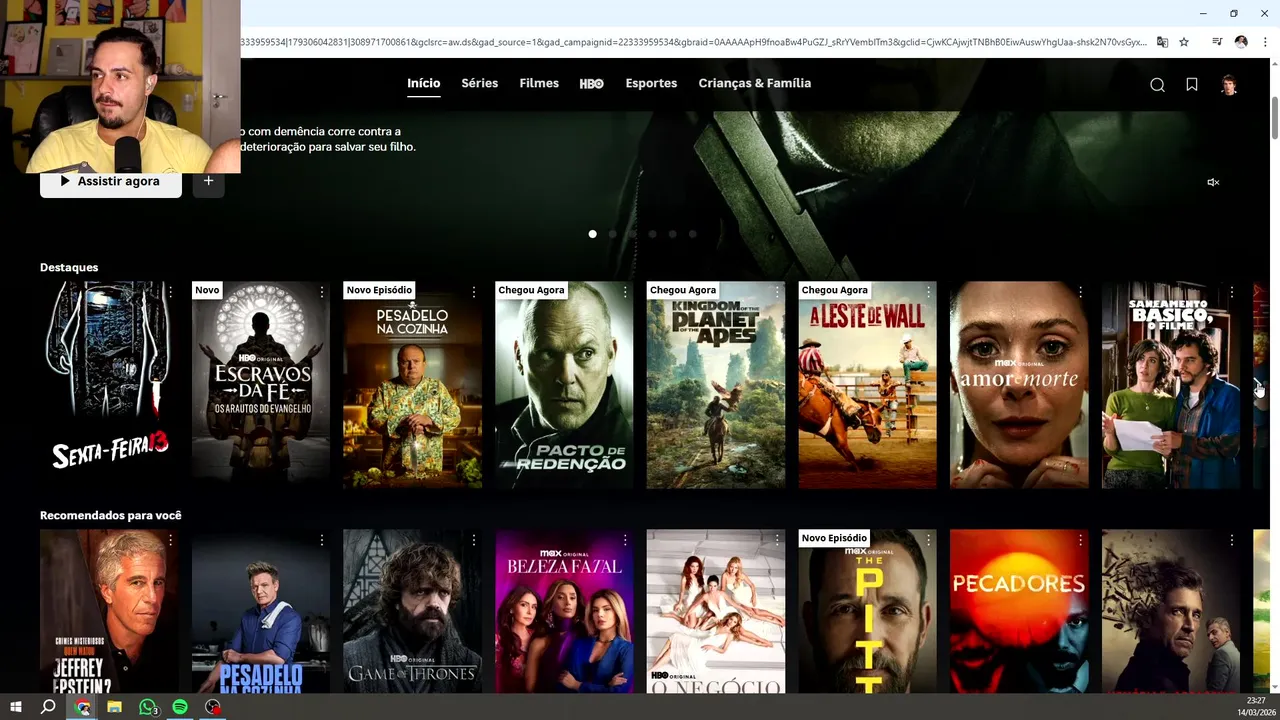
Task: Open Recomendados para você heading
Action: pos(111,515)
